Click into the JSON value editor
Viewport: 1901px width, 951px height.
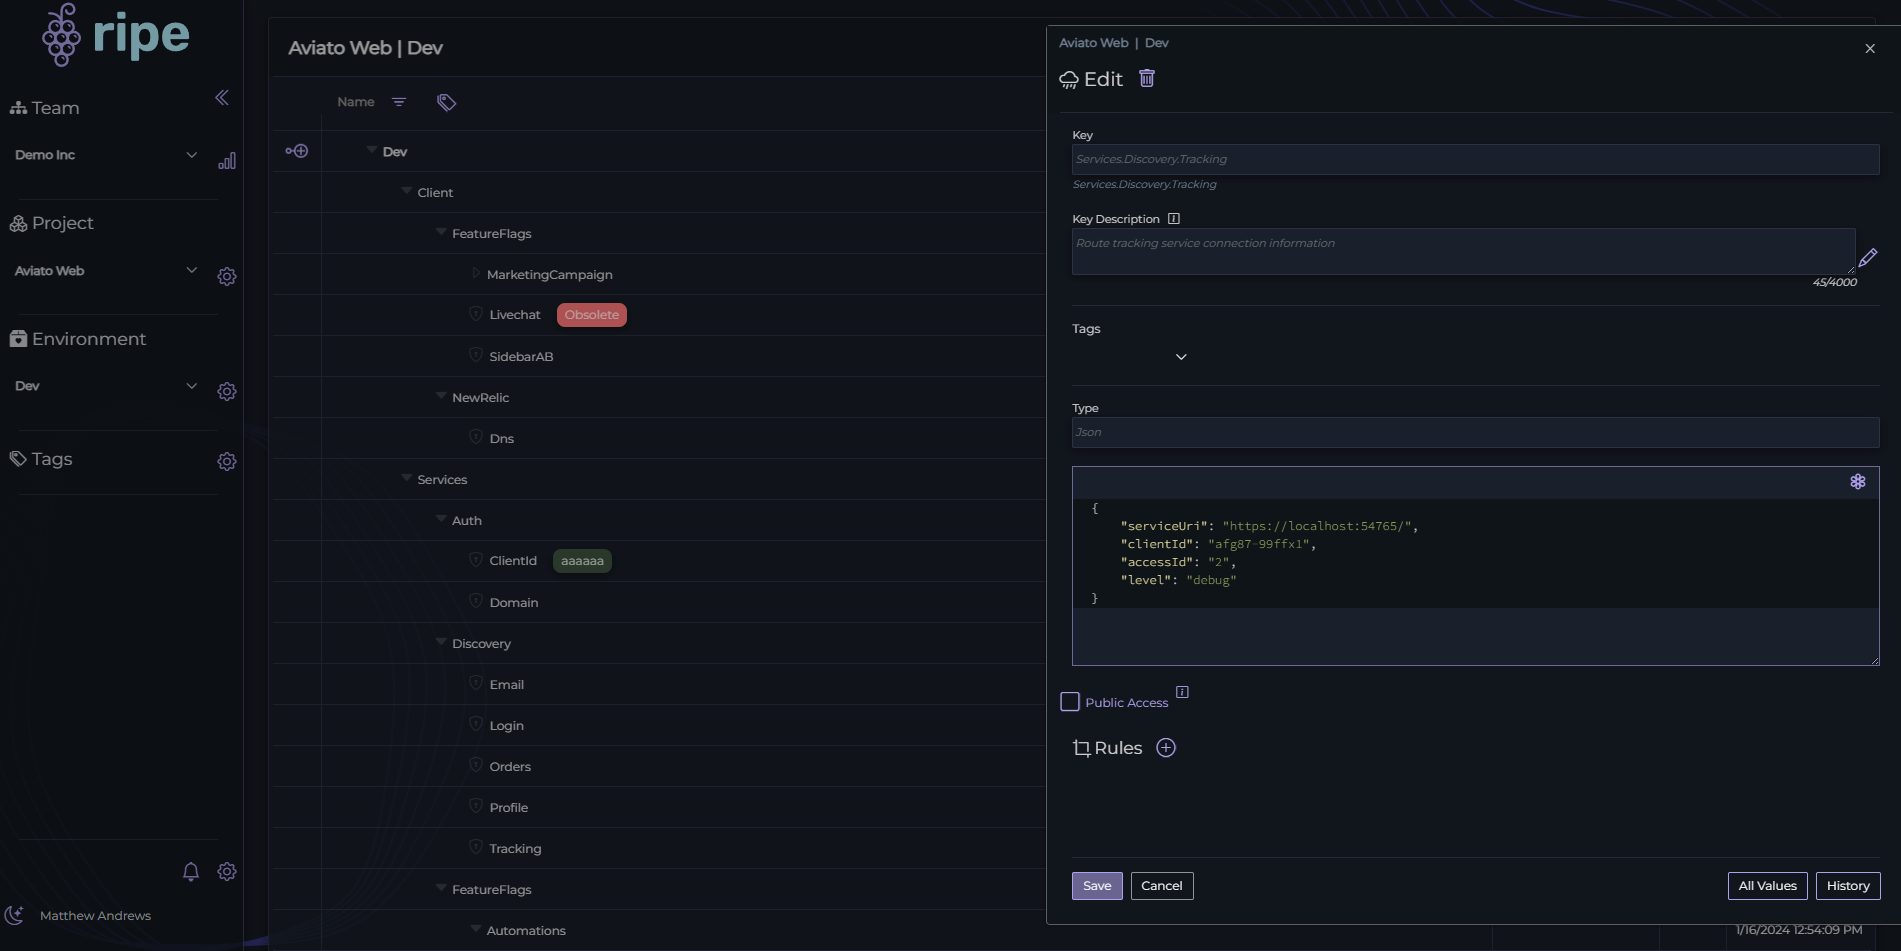pos(1475,566)
